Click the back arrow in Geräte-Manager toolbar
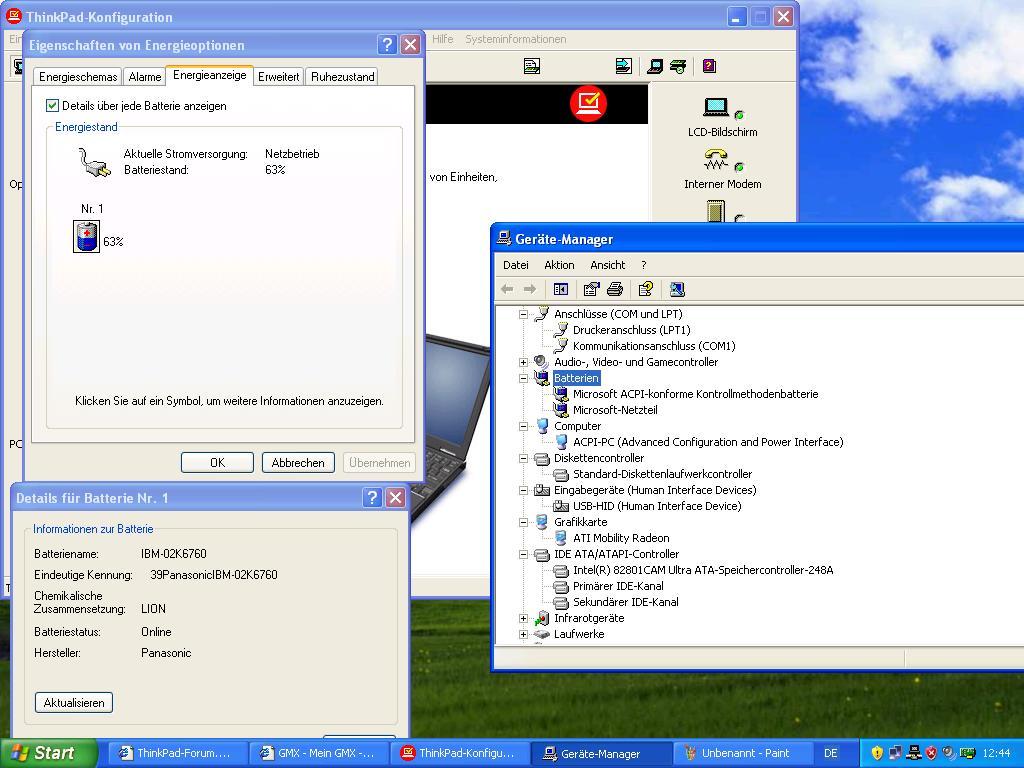 tap(507, 289)
